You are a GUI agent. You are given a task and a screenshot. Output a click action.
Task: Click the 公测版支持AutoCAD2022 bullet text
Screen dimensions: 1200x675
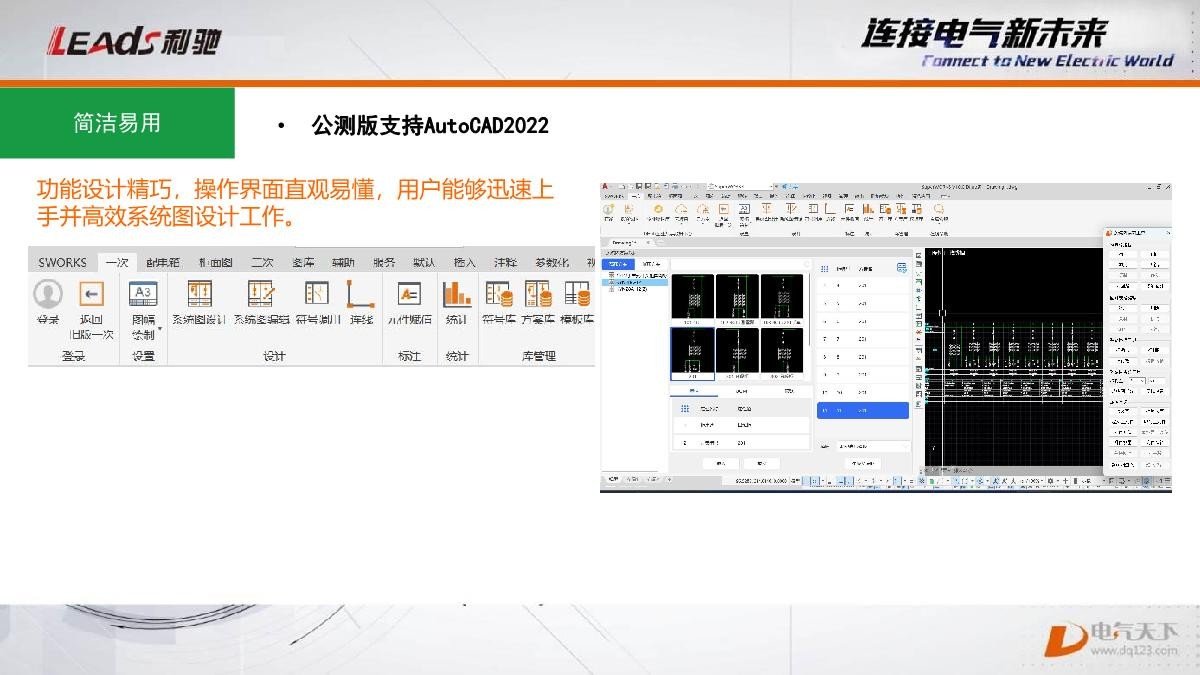coord(430,126)
